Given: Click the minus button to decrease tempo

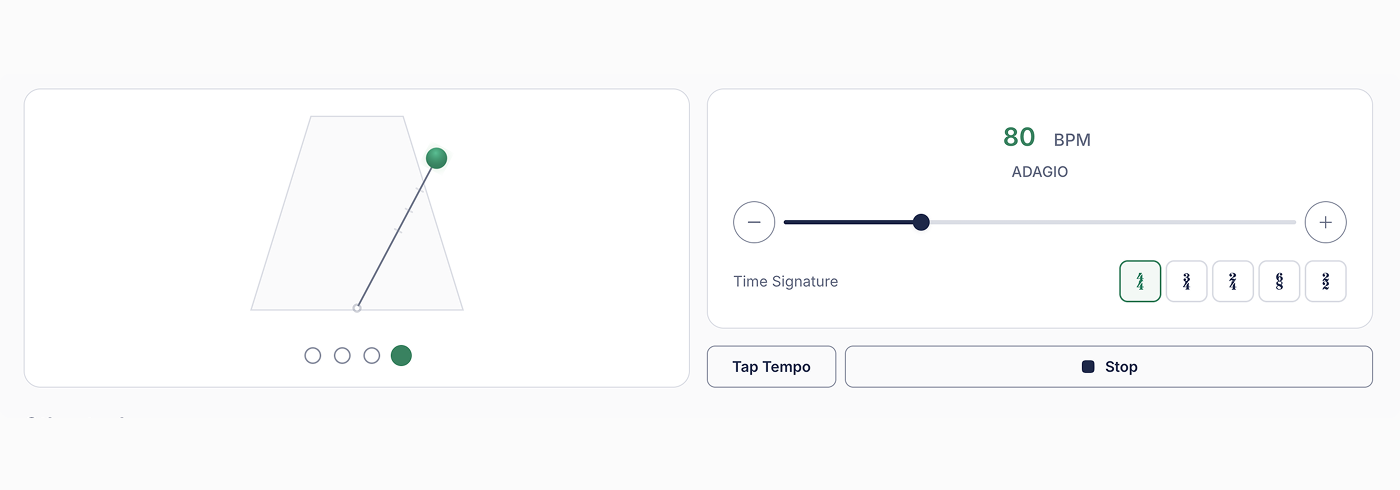Looking at the screenshot, I should [x=754, y=222].
